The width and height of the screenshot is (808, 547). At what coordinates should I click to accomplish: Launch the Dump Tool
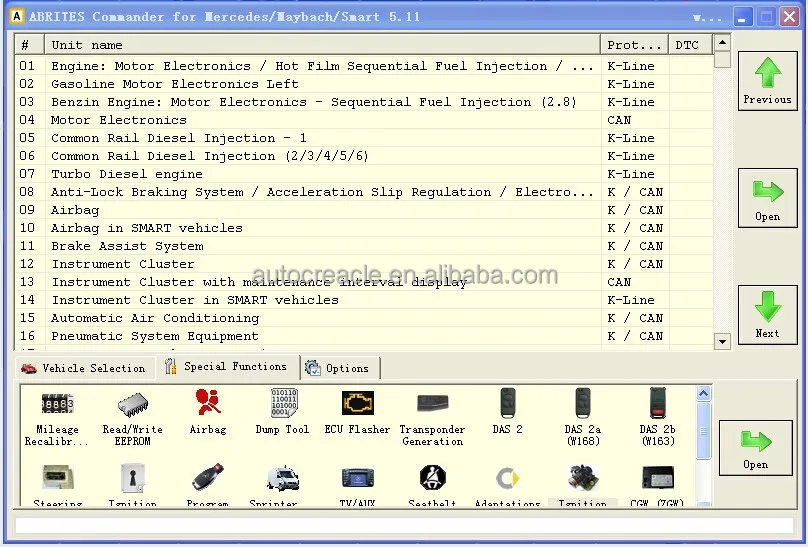[x=282, y=413]
